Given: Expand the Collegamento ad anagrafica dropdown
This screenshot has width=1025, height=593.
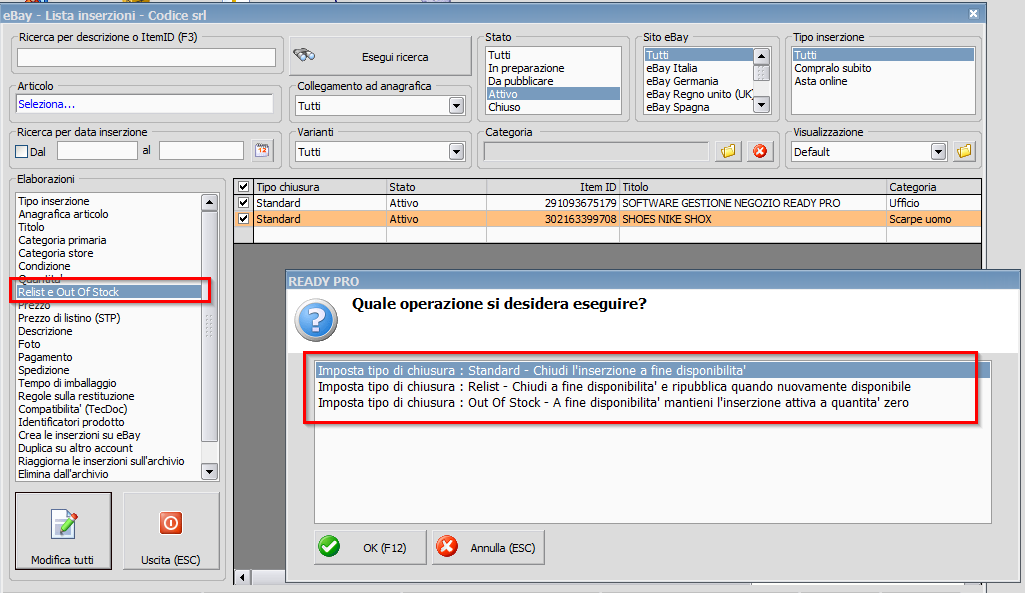Looking at the screenshot, I should [x=456, y=106].
